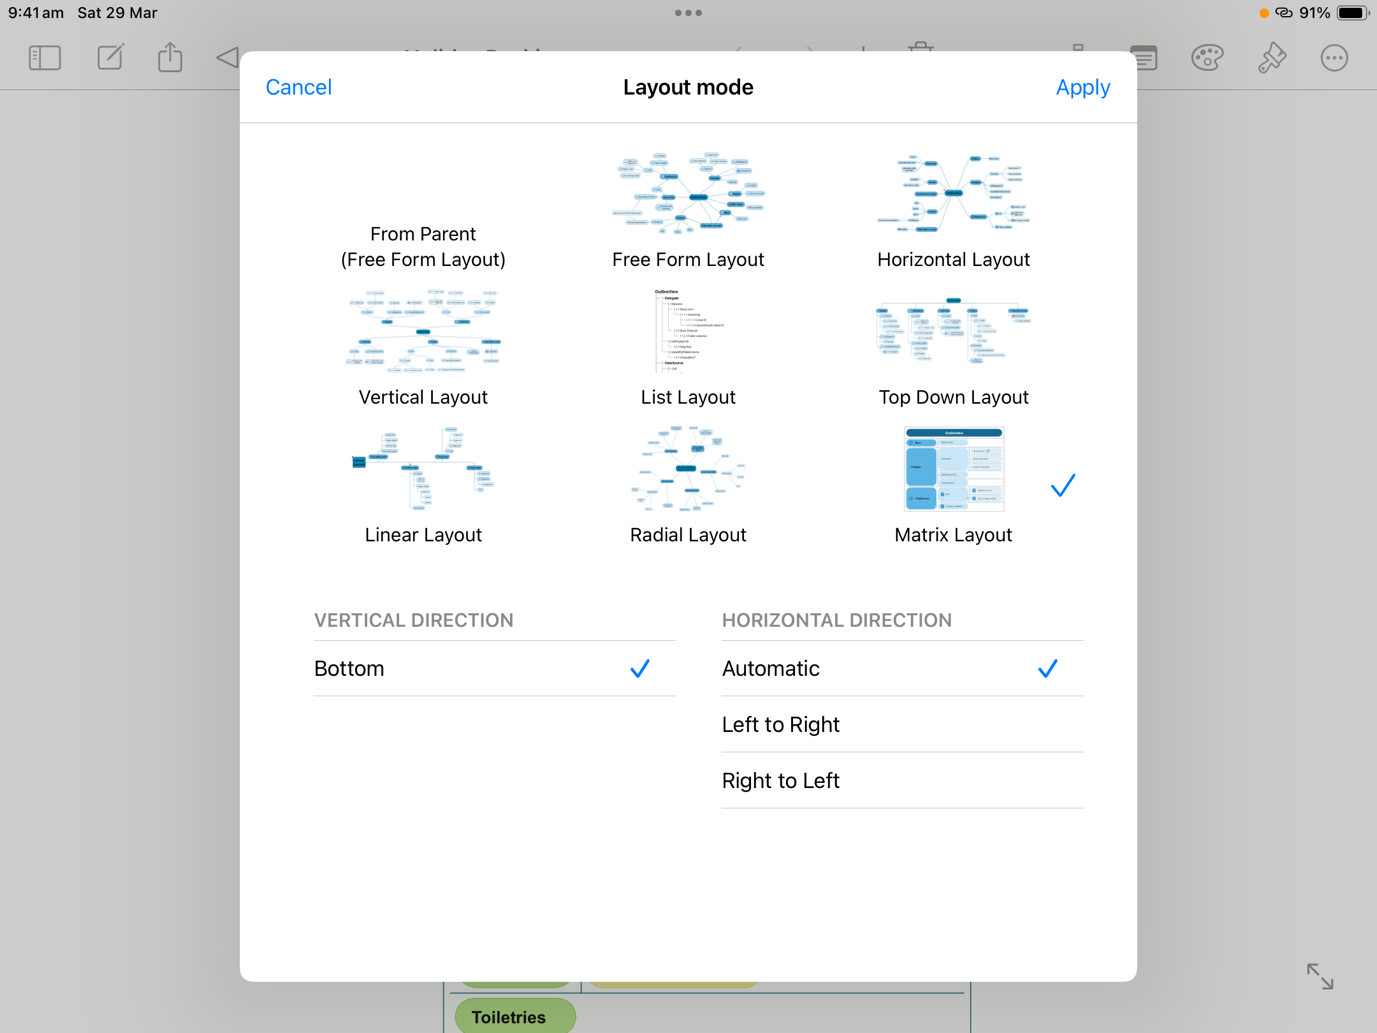Tap the fullscreen expand arrows icon
1377x1033 pixels.
point(1319,976)
